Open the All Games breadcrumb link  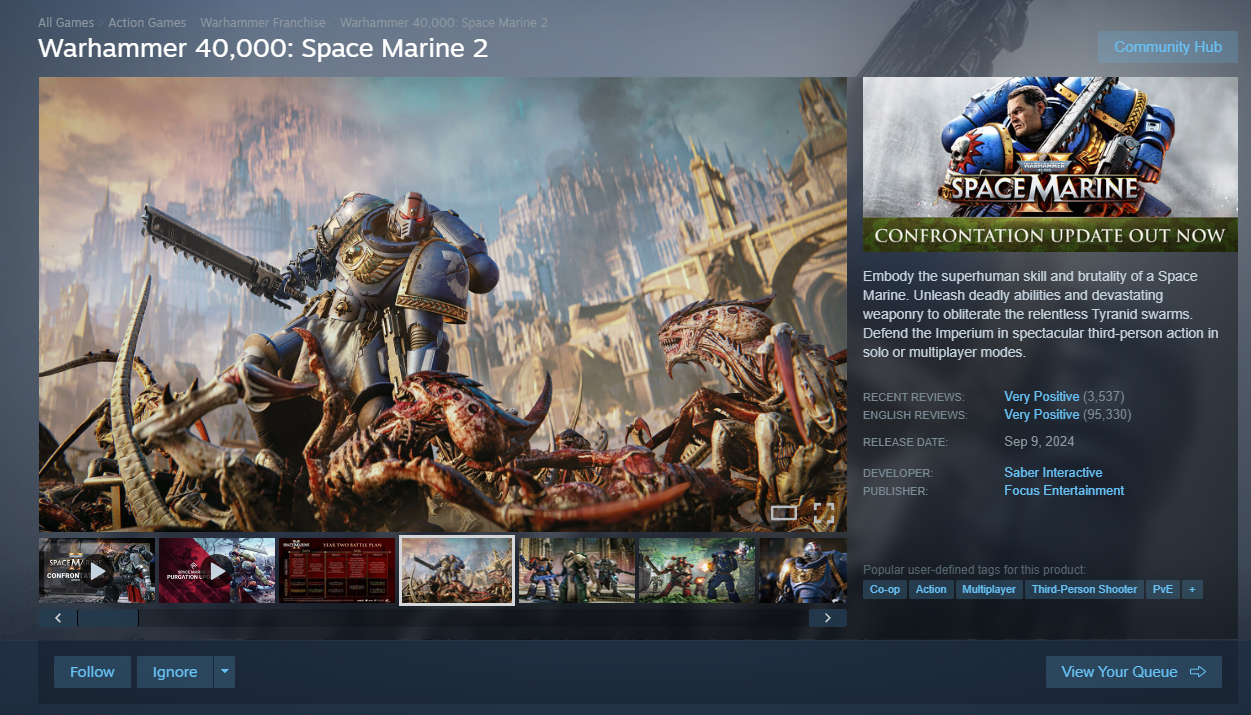tap(66, 22)
